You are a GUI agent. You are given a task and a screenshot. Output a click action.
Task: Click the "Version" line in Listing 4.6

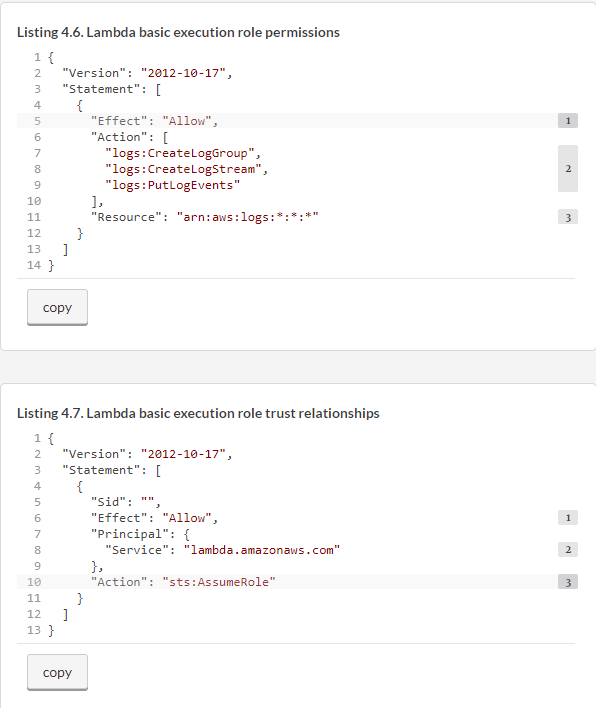point(147,73)
